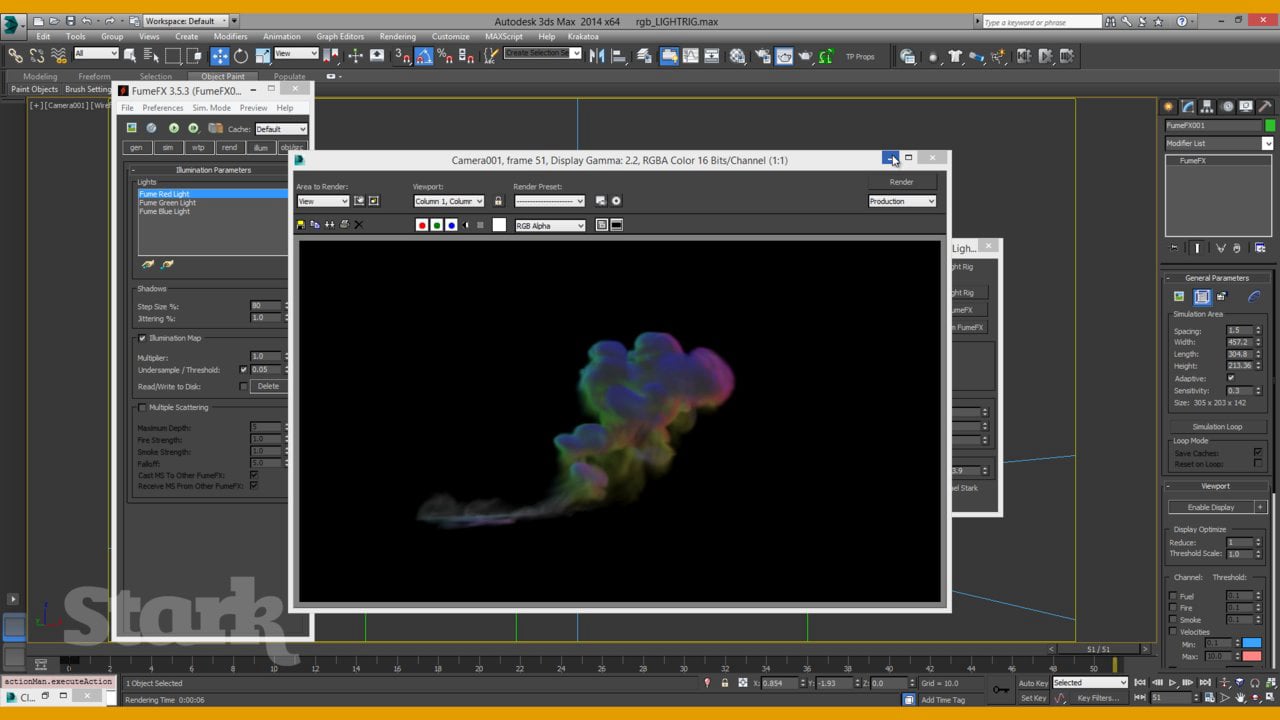Viewport: 1280px width, 720px height.
Task: Enable the blue channel in render window
Action: point(451,225)
